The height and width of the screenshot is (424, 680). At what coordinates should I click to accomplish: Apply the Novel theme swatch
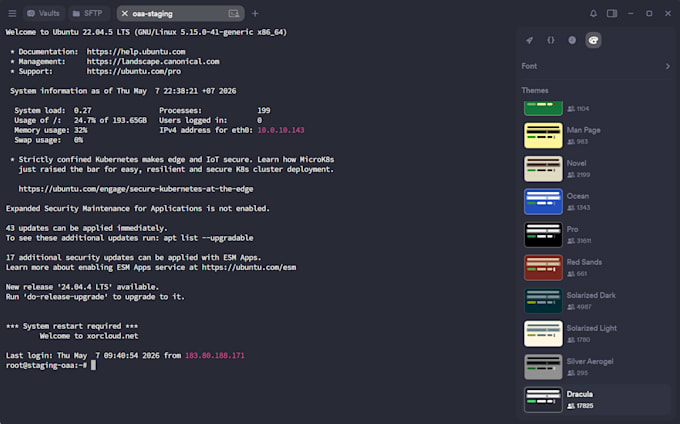pos(543,169)
